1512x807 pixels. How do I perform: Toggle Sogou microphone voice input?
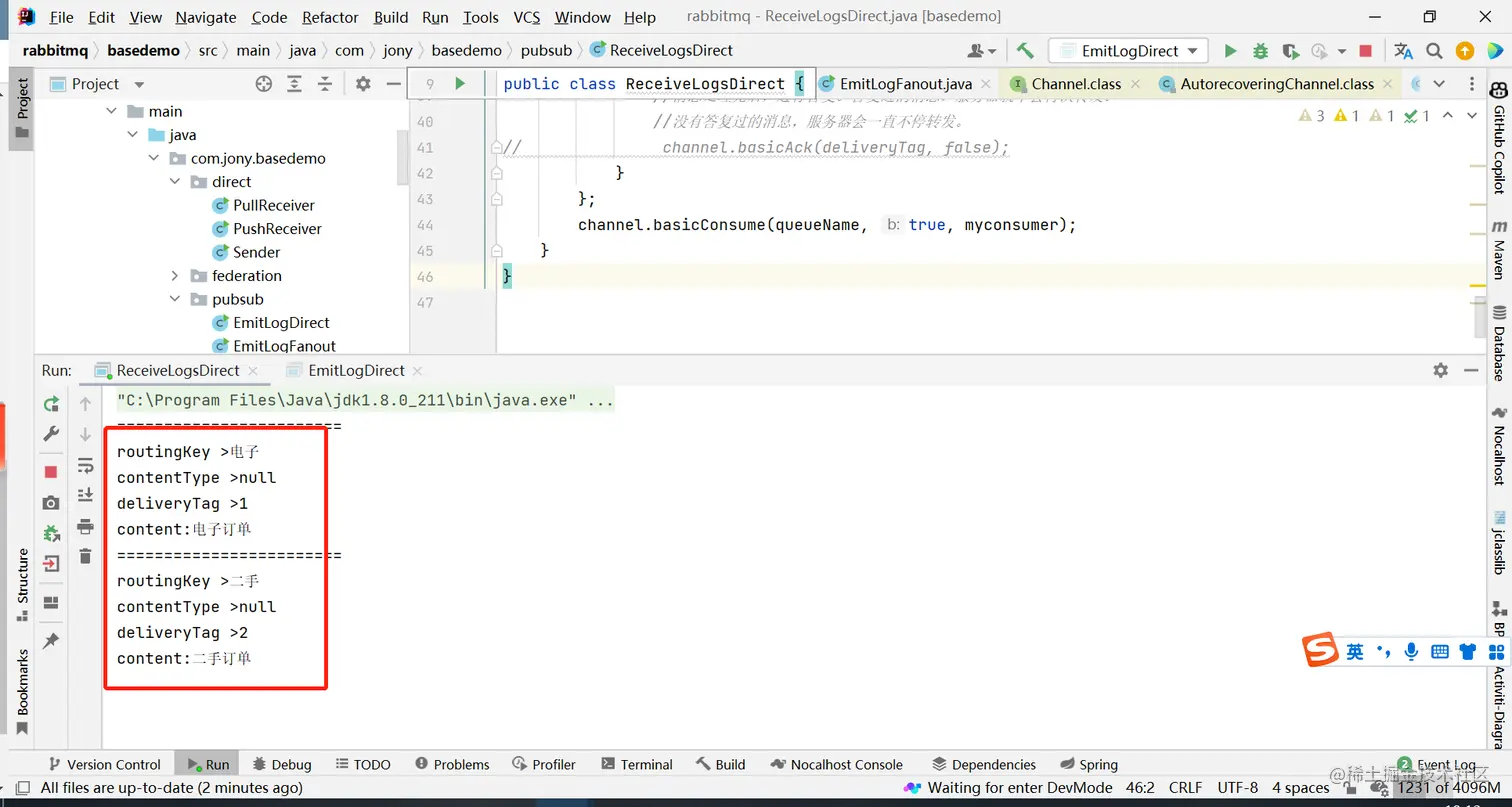click(1411, 652)
